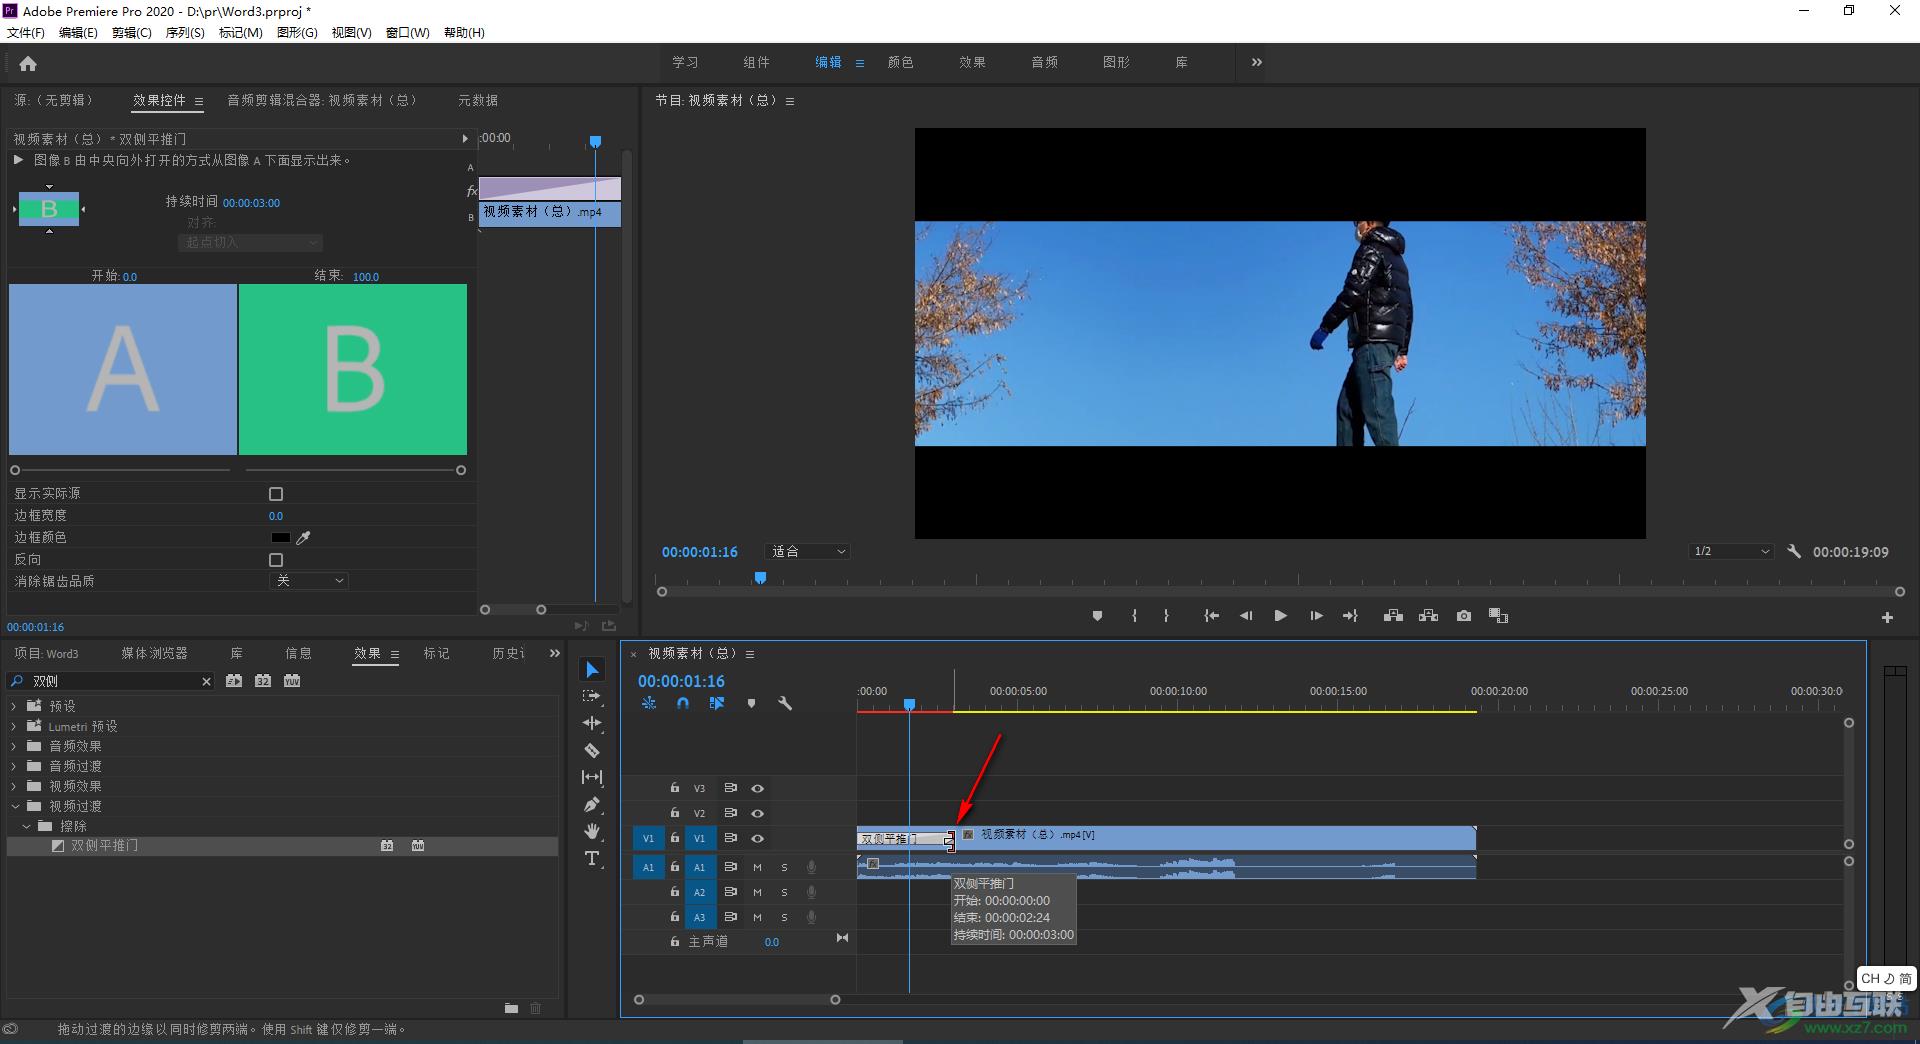The width and height of the screenshot is (1920, 1044).
Task: Click the effects search input field
Action: [x=115, y=681]
